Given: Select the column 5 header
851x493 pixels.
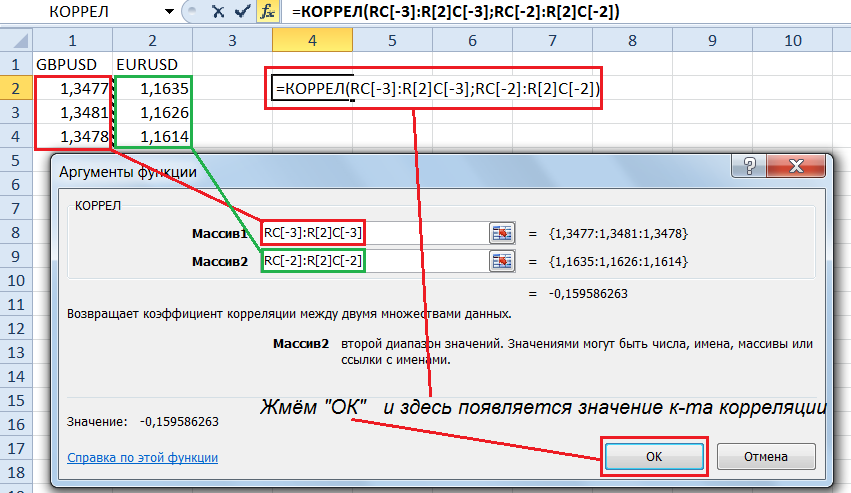Looking at the screenshot, I should click(x=390, y=41).
